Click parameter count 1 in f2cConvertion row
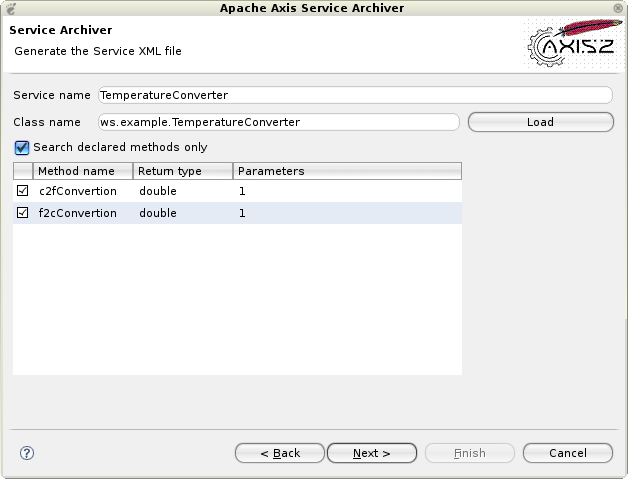The image size is (628, 479). pos(242,213)
